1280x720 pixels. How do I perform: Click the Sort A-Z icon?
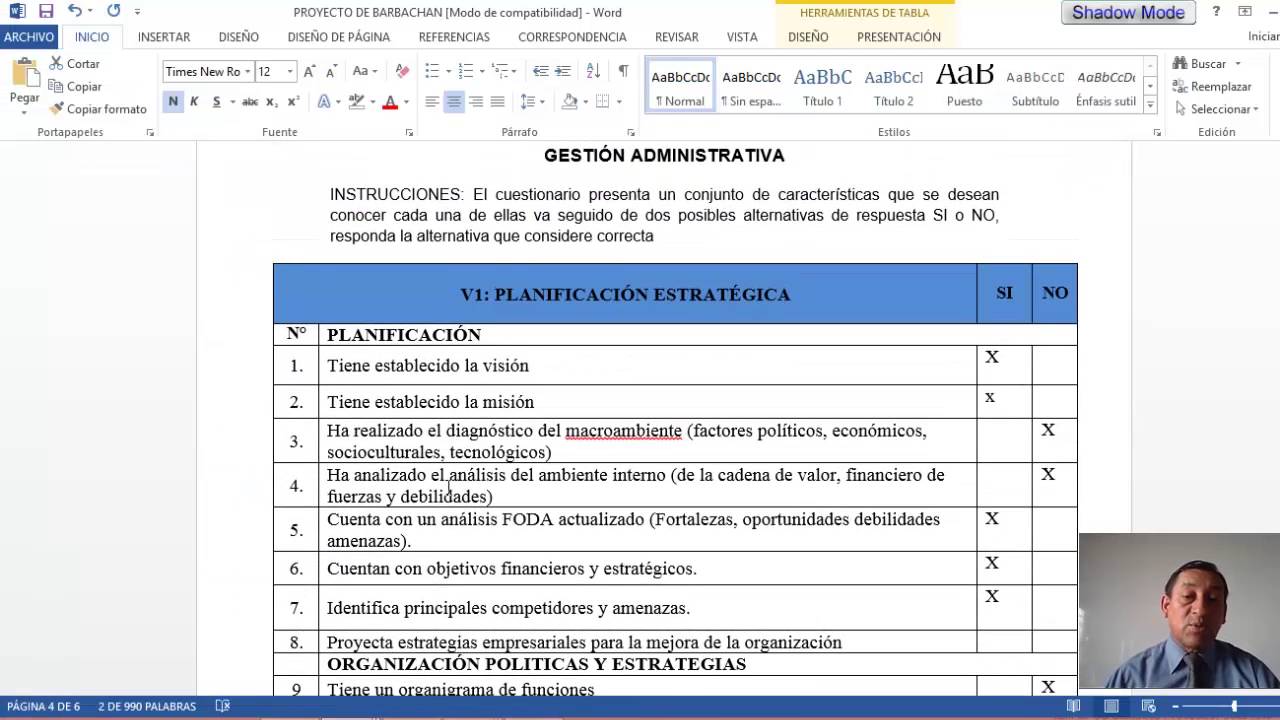click(x=593, y=71)
